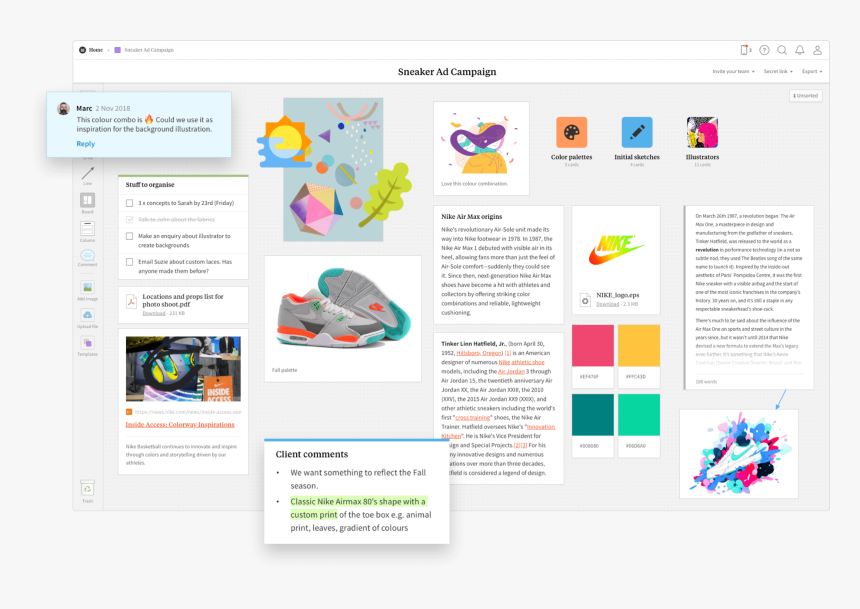
Task: Click the 'Client comments' note heading
Action: pos(312,454)
